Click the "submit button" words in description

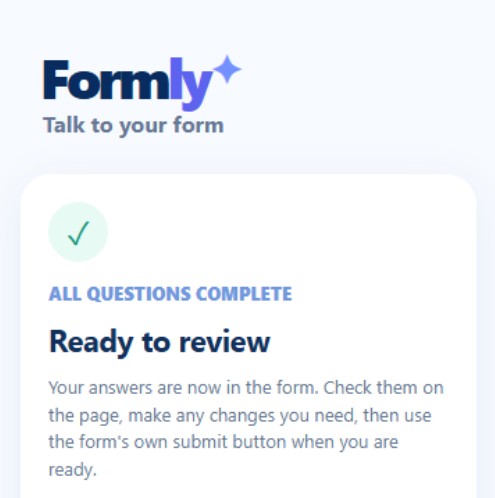pos(229,442)
